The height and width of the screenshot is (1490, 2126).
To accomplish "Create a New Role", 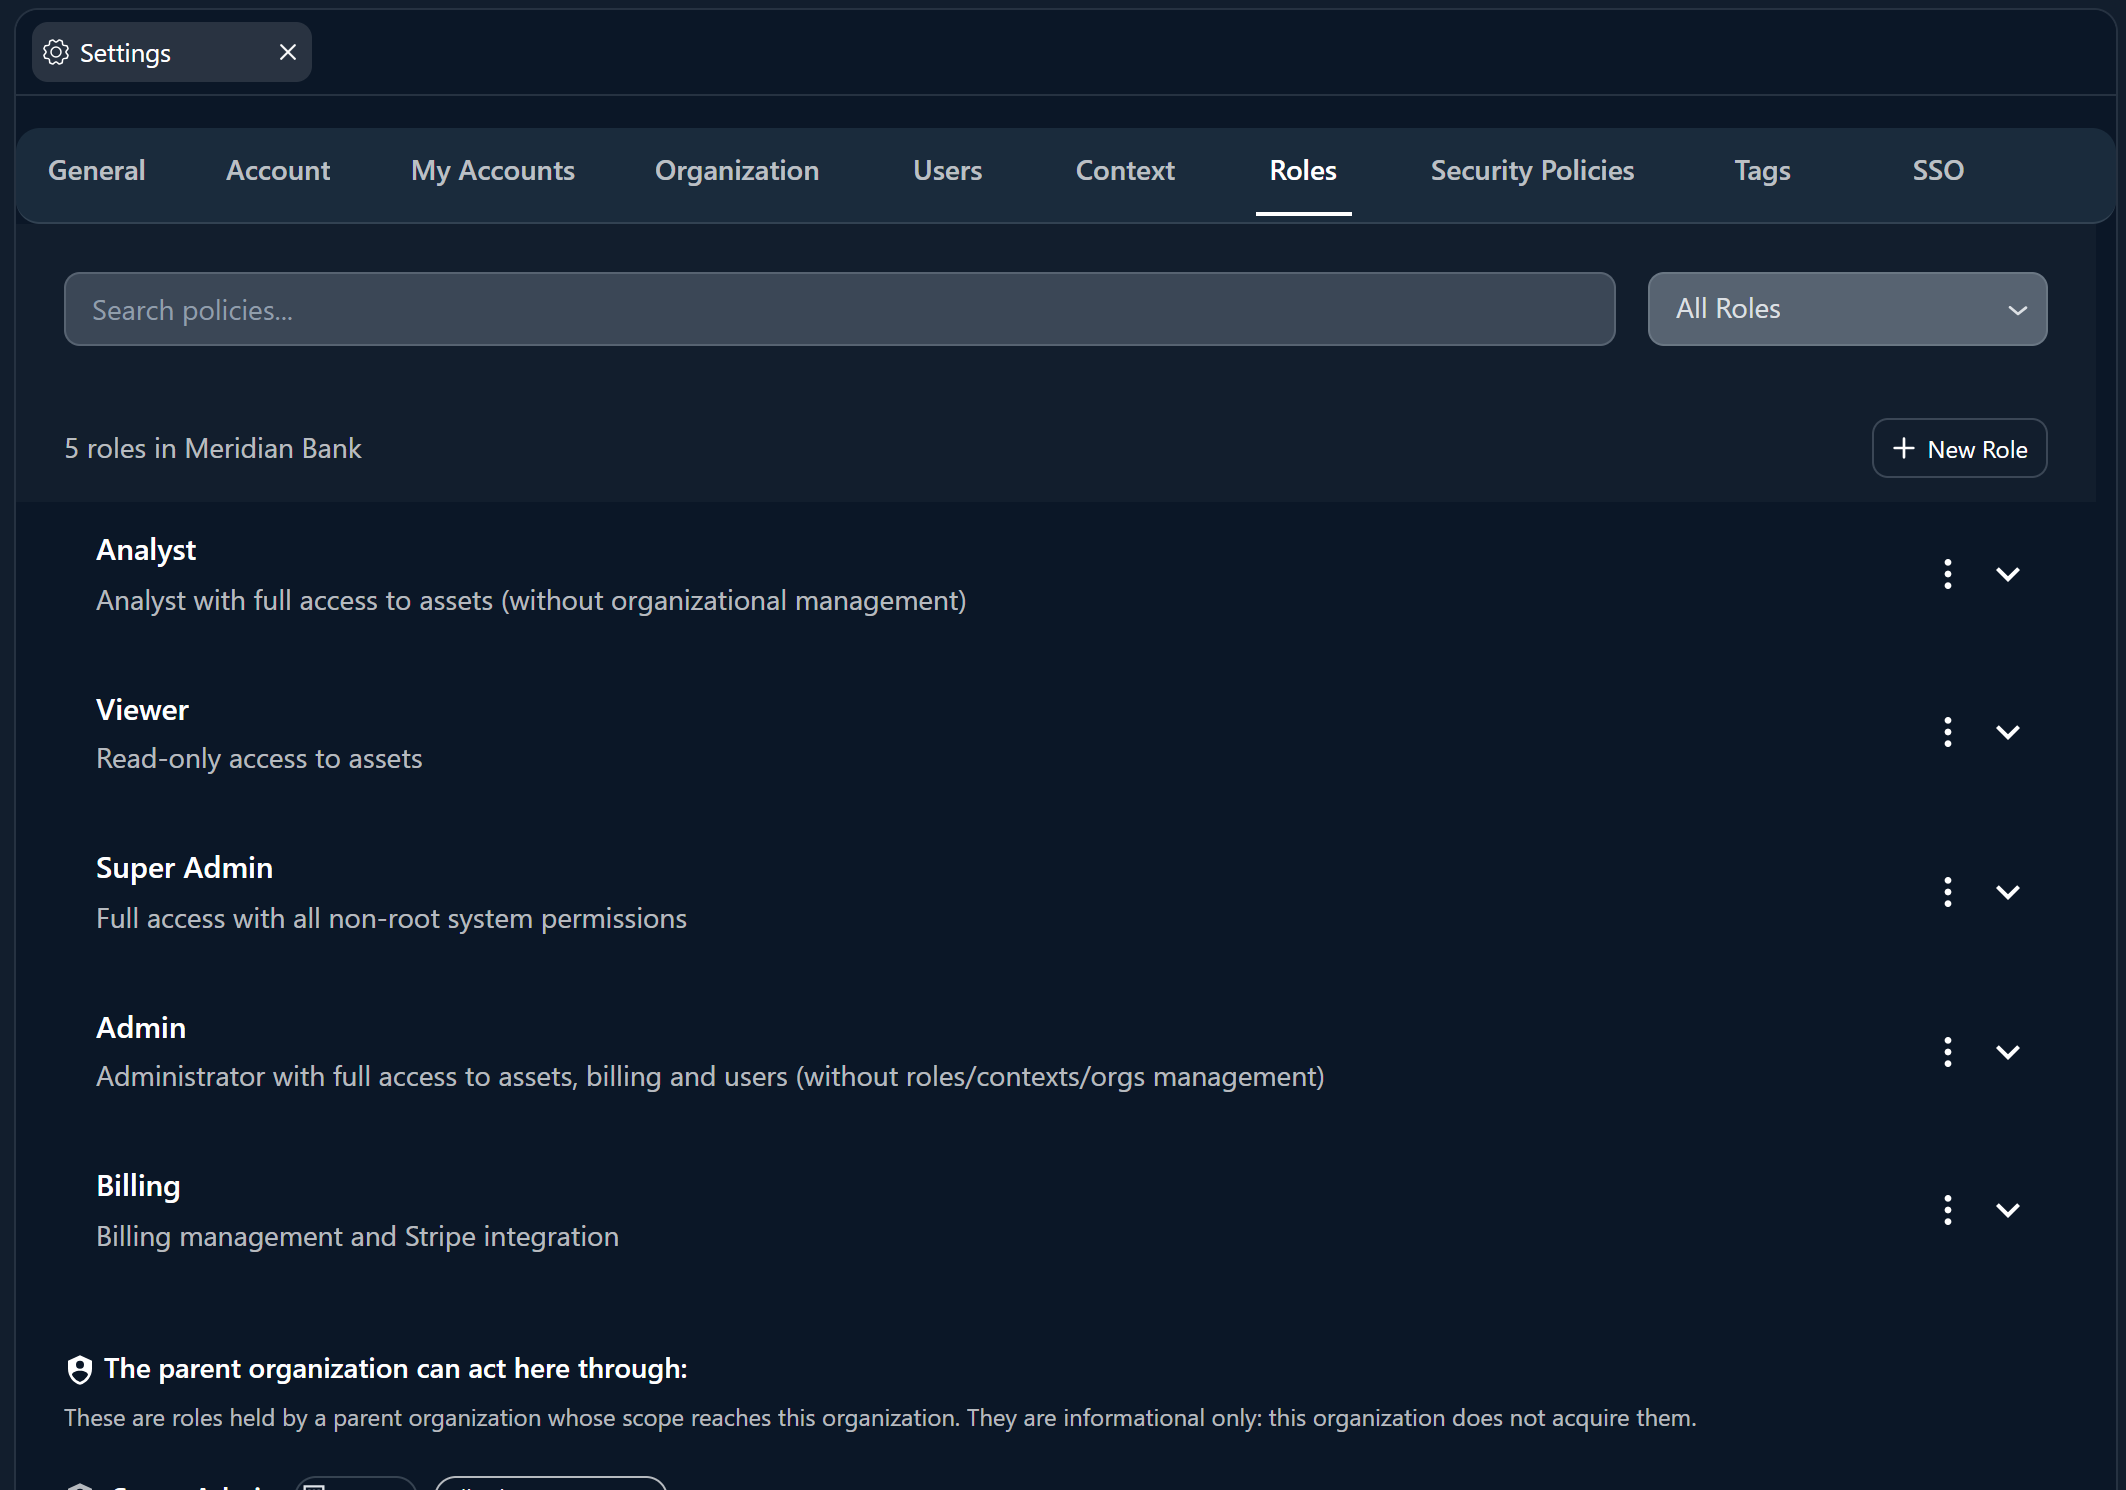I will click(1959, 448).
